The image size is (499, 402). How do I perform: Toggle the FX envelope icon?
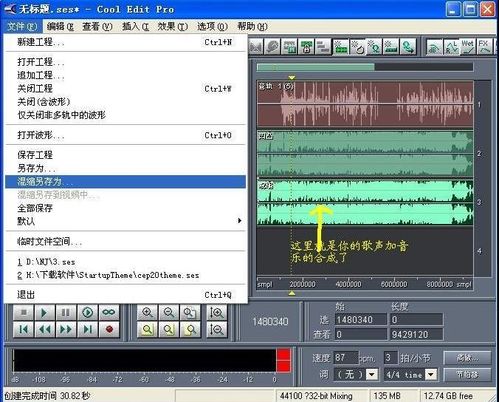tap(484, 47)
